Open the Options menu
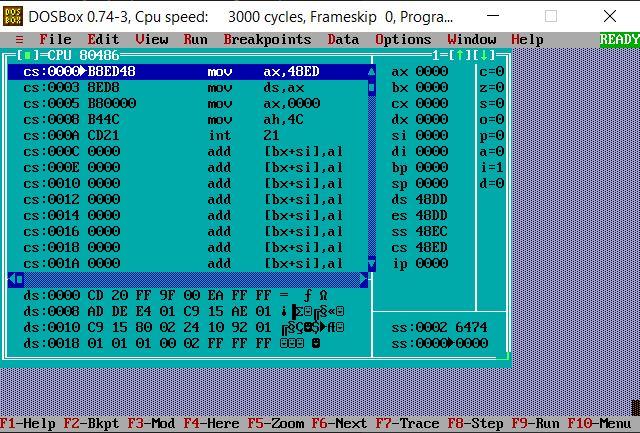 tap(403, 40)
